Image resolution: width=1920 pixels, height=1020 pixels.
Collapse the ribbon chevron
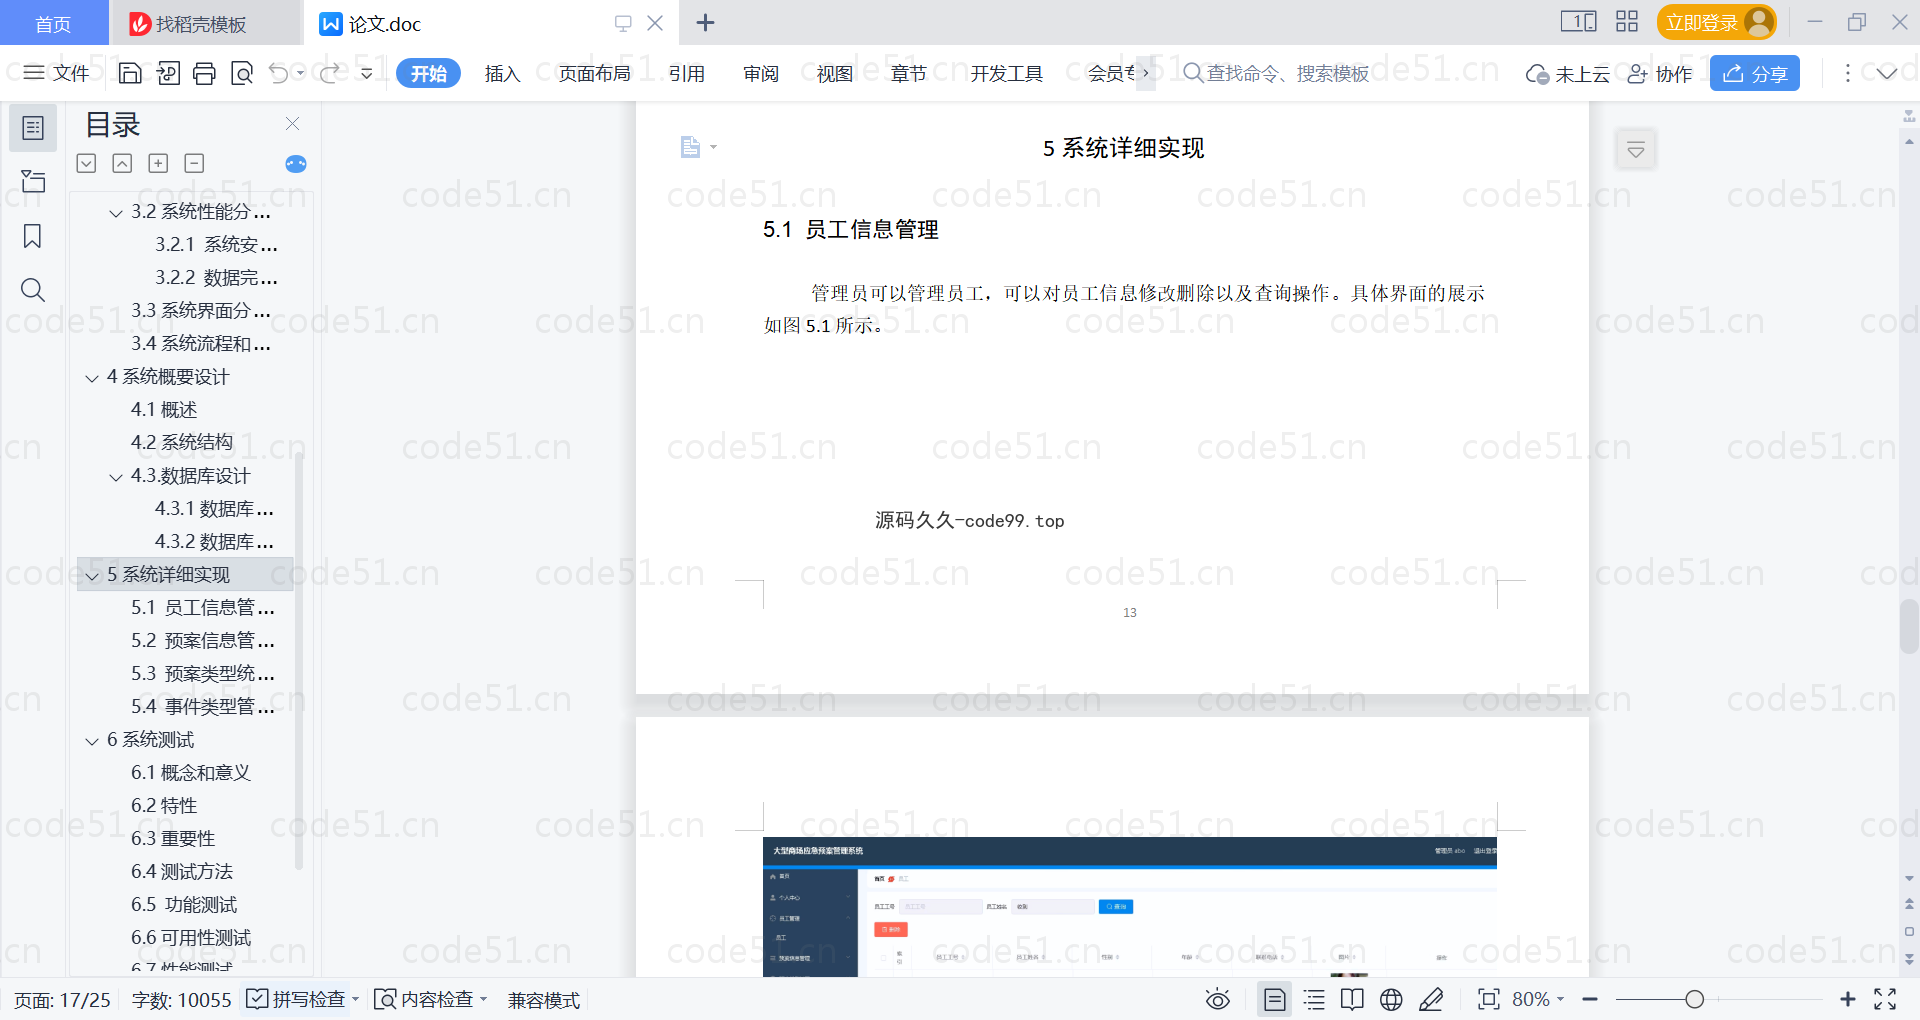point(1887,73)
